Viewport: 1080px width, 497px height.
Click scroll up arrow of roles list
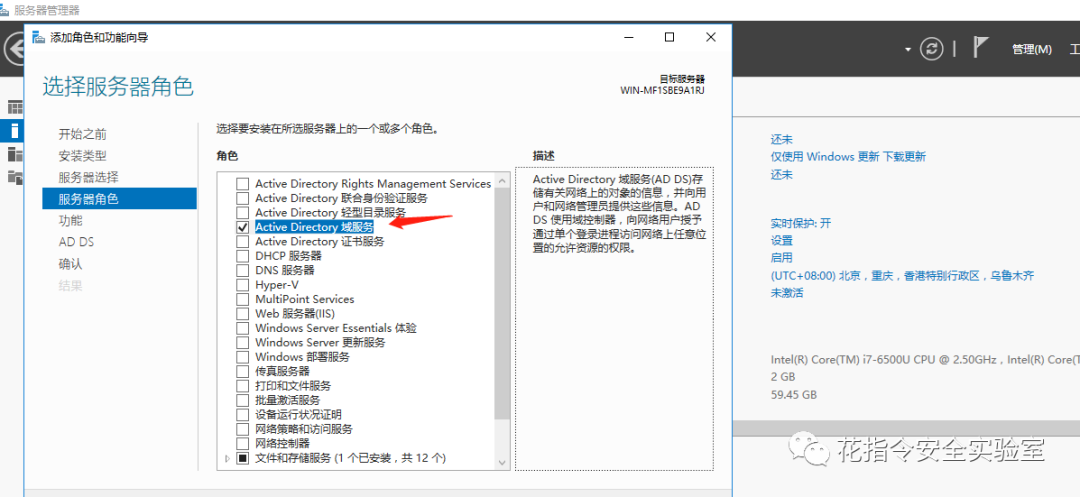pos(502,181)
